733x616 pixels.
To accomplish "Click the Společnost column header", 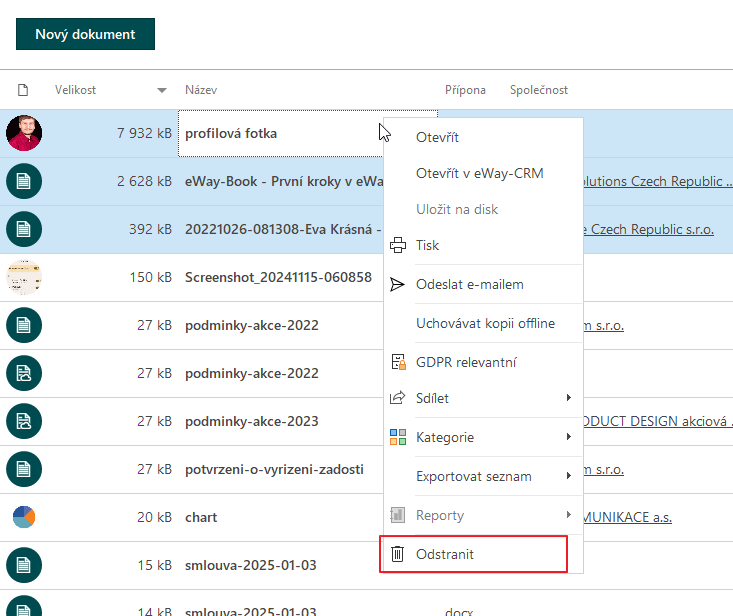I will click(x=539, y=90).
